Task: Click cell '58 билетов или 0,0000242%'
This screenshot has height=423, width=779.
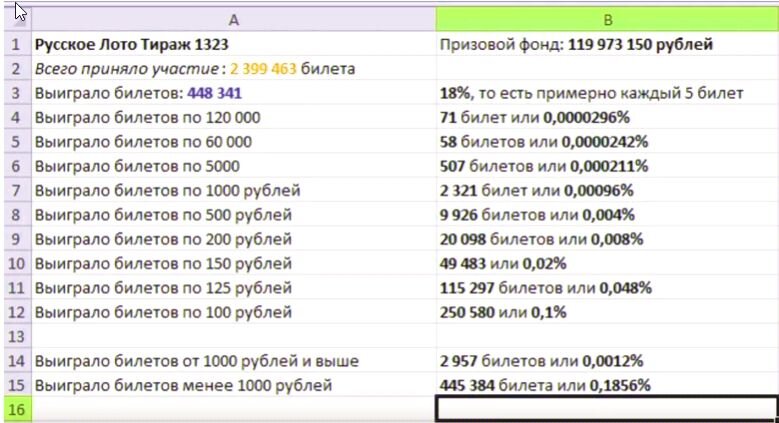Action: (x=607, y=142)
